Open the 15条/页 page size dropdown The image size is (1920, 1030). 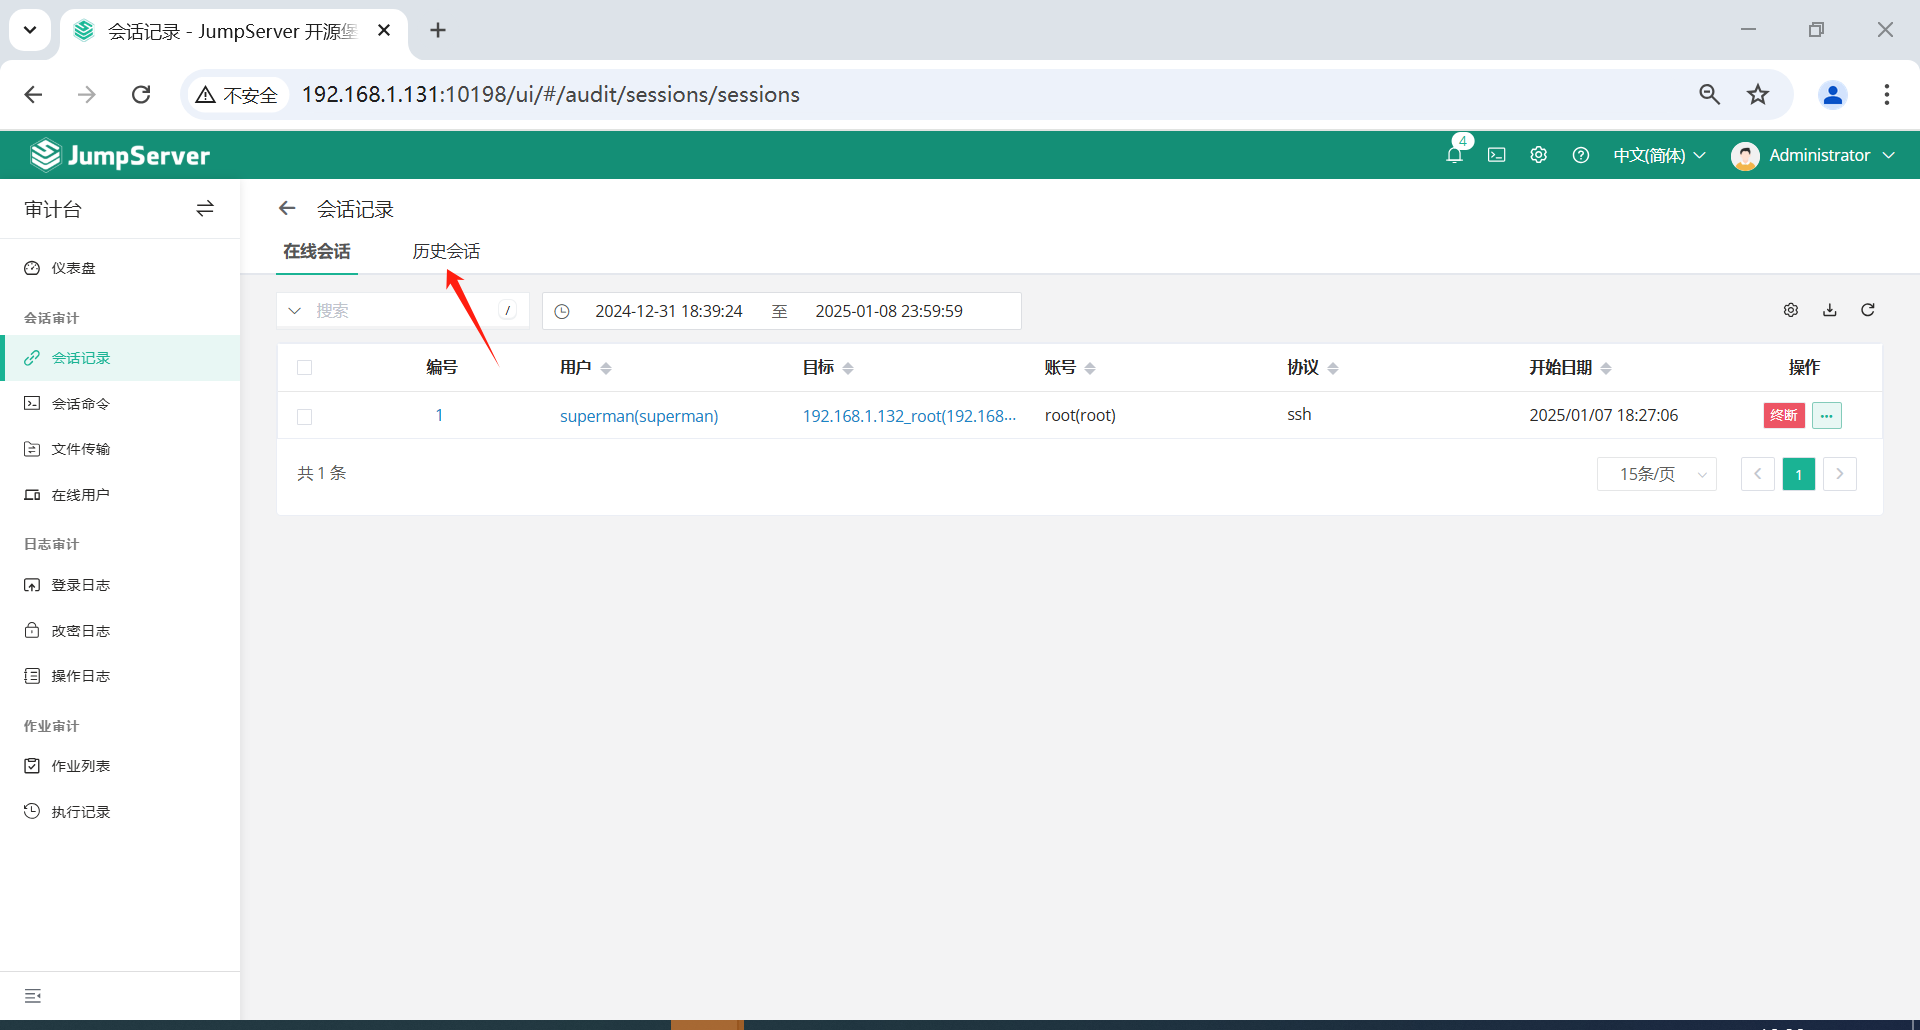pos(1657,474)
